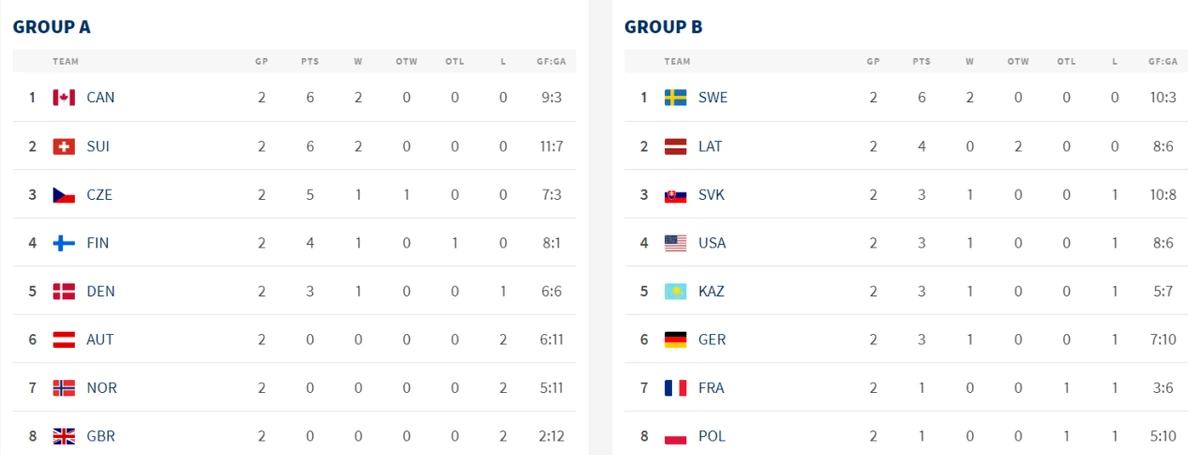Click the USA flag icon

coord(676,243)
